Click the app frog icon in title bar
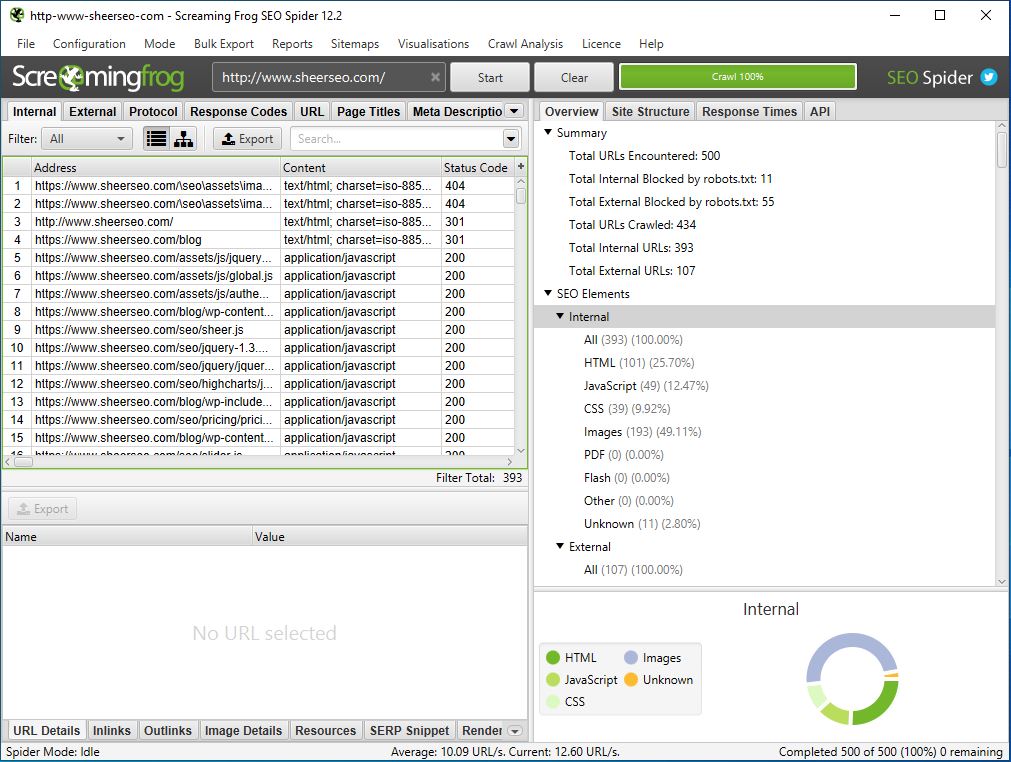 click(x=17, y=15)
